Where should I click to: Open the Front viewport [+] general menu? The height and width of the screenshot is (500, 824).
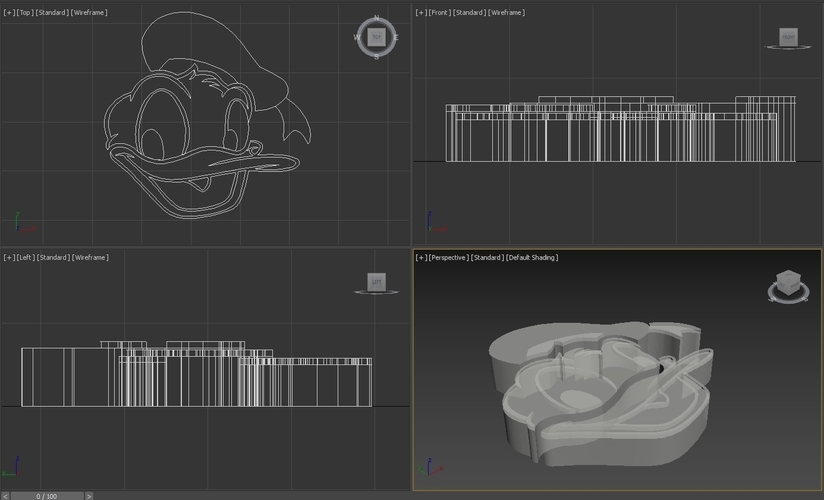coord(421,13)
